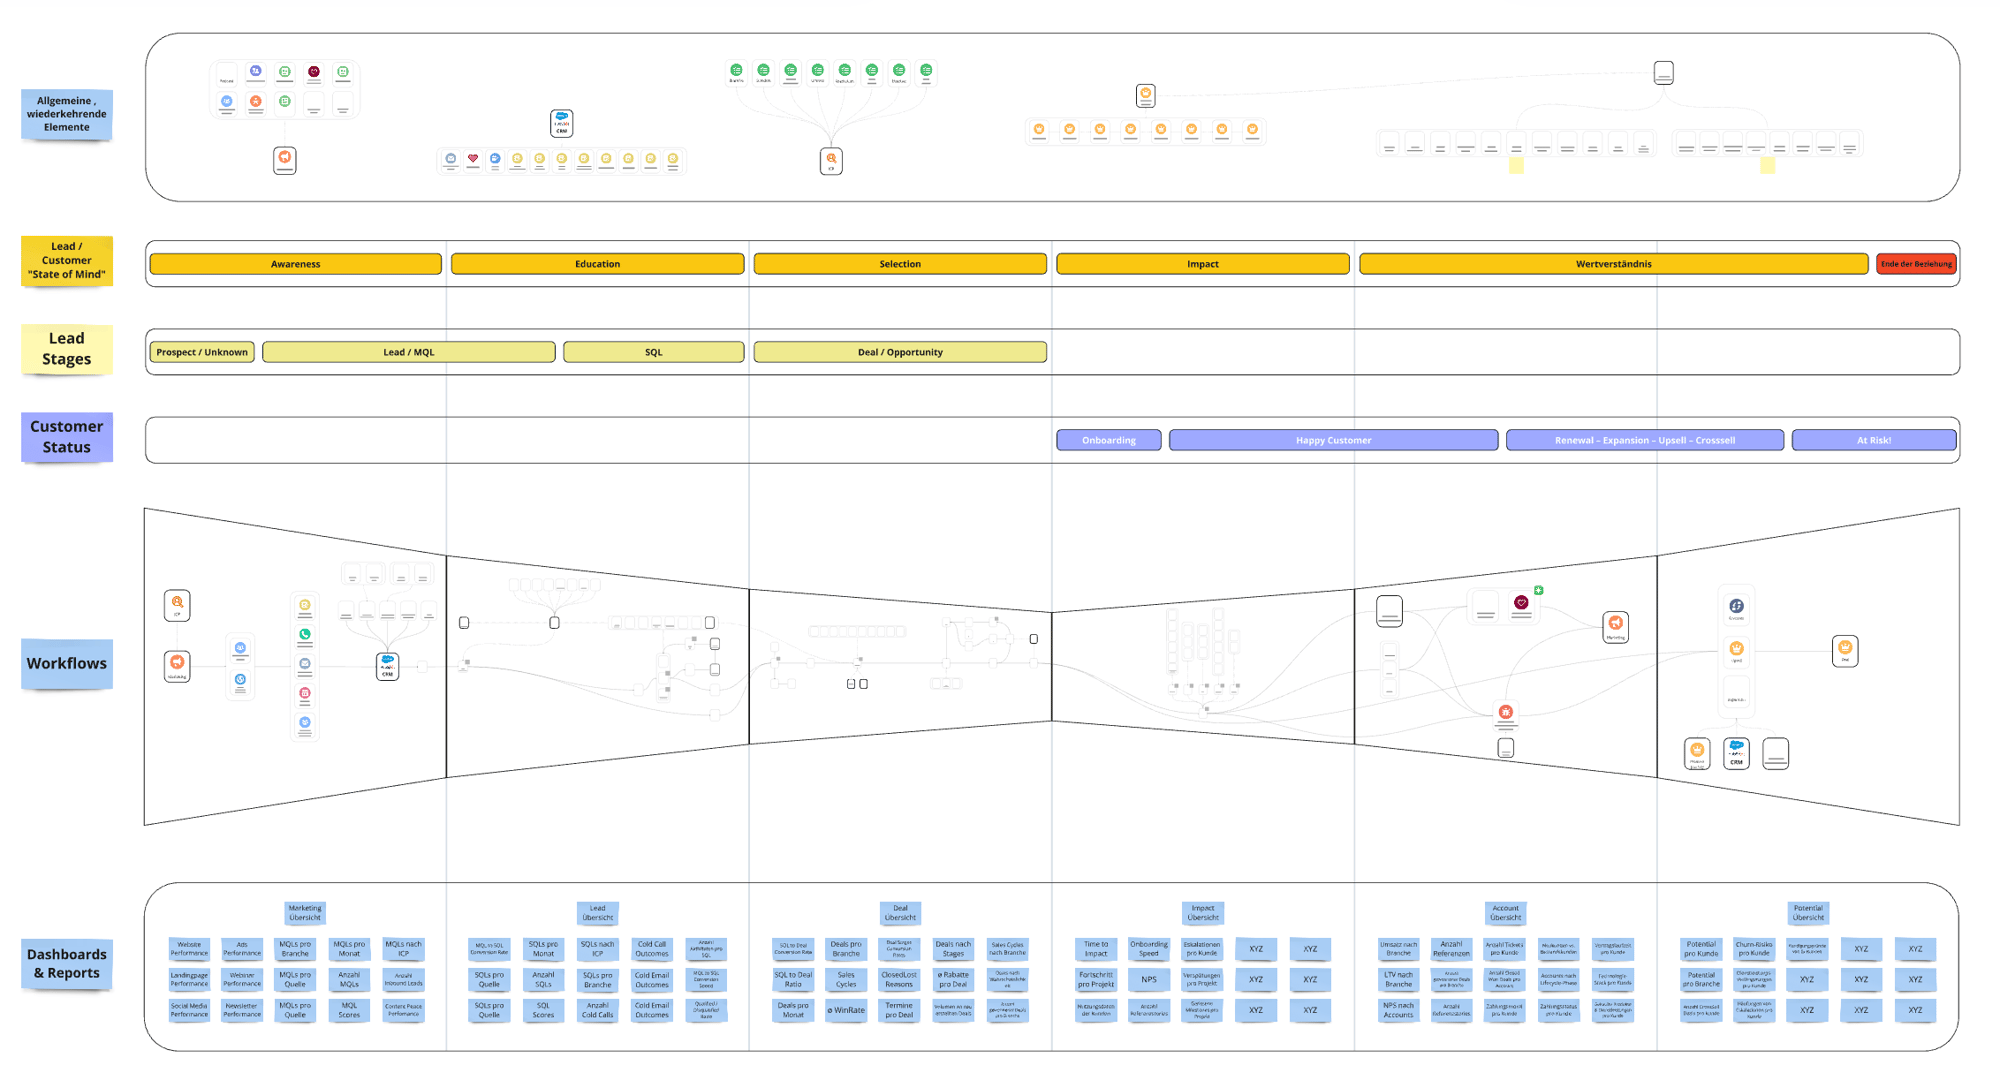Viewport: 2000px width, 1088px height.
Task: Click the Customer Status row label
Action: pos(67,437)
